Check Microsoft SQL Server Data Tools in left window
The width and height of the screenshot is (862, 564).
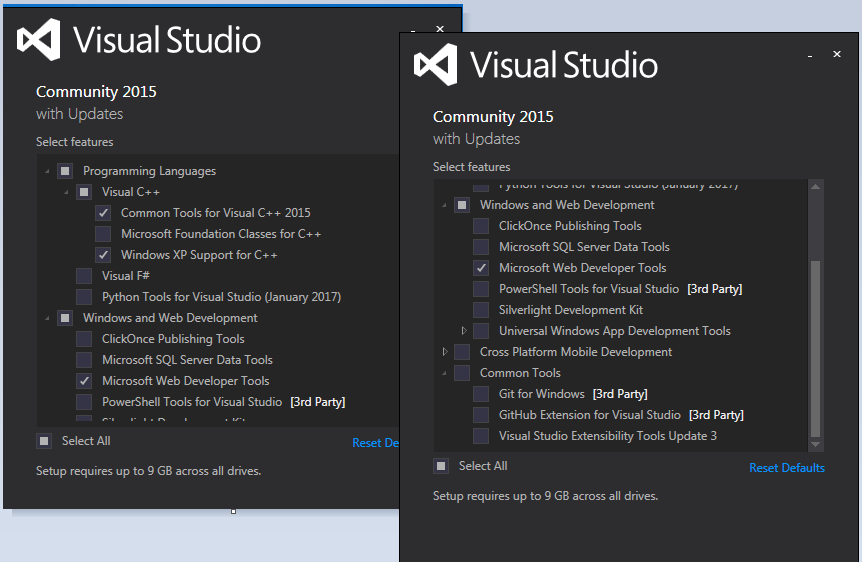[84, 360]
